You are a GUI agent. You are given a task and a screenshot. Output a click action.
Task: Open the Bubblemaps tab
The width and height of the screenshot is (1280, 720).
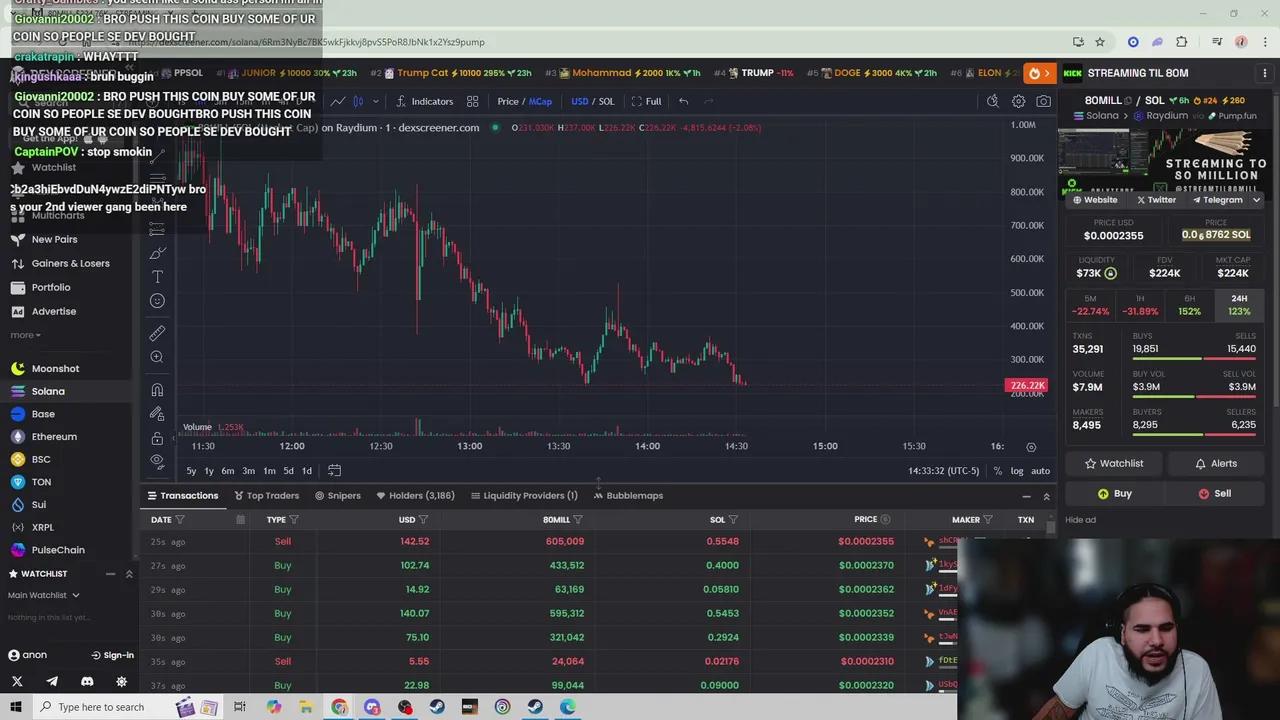pos(628,495)
